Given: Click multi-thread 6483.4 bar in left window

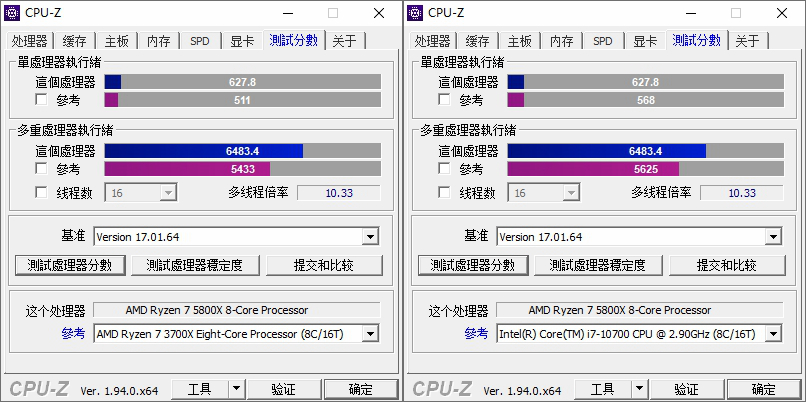Looking at the screenshot, I should 243,151.
